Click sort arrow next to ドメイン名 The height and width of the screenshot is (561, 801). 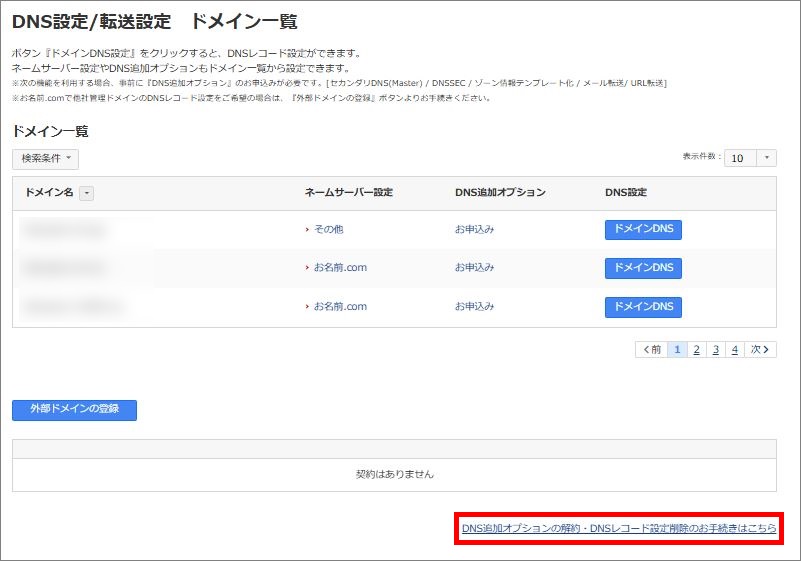[87, 193]
